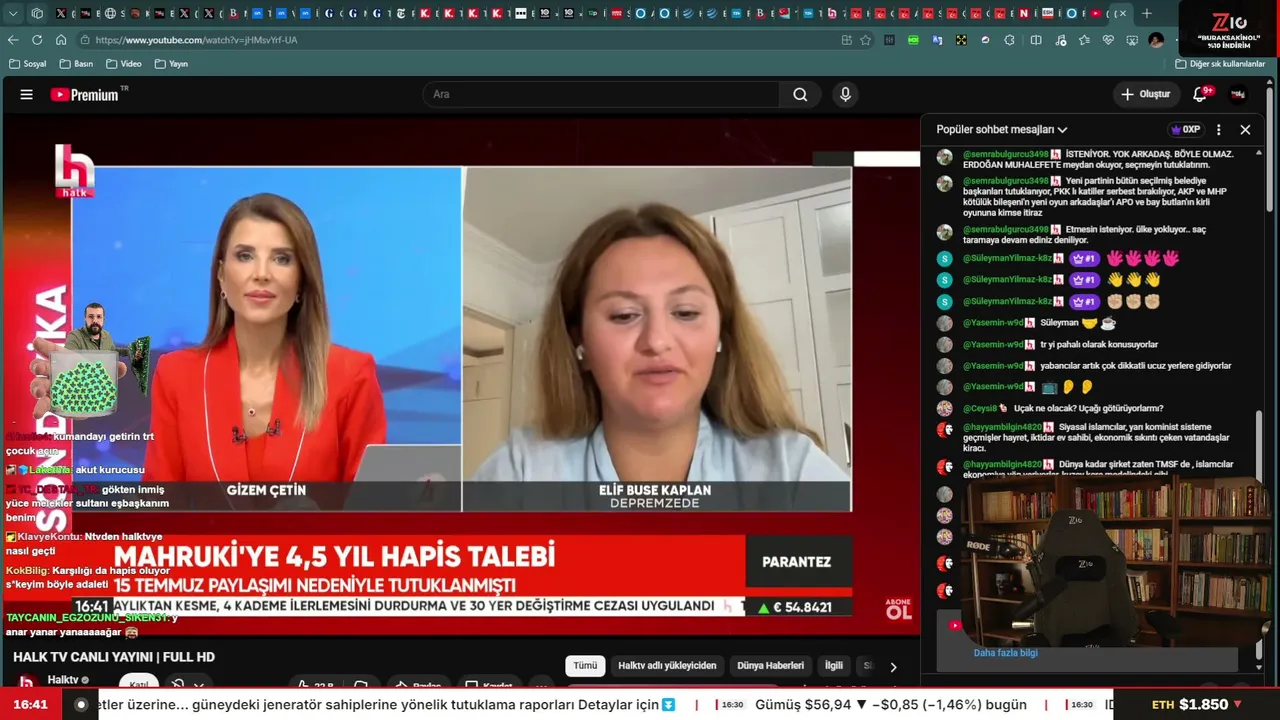Image resolution: width=1280 pixels, height=720 pixels.
Task: Open the Yayın bookmarks folder
Action: tap(172, 64)
